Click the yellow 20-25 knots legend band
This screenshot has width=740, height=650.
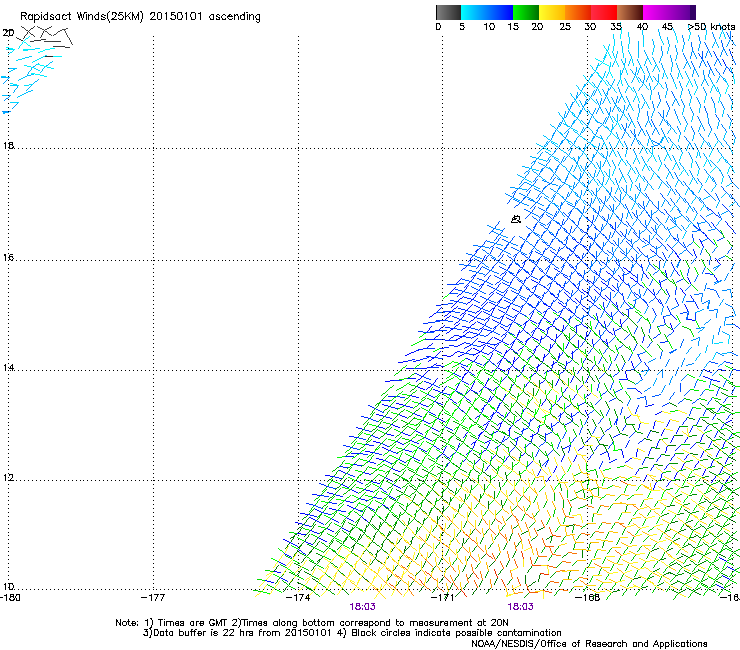click(552, 12)
